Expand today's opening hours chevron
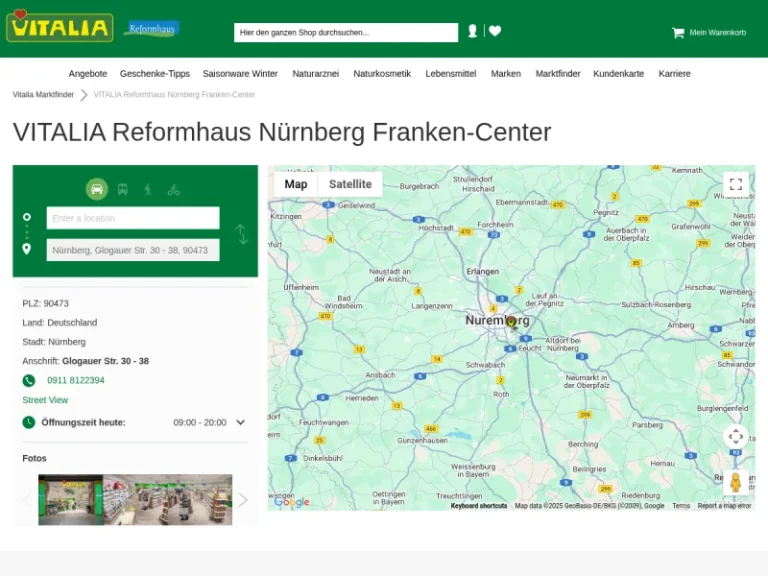 [240, 423]
